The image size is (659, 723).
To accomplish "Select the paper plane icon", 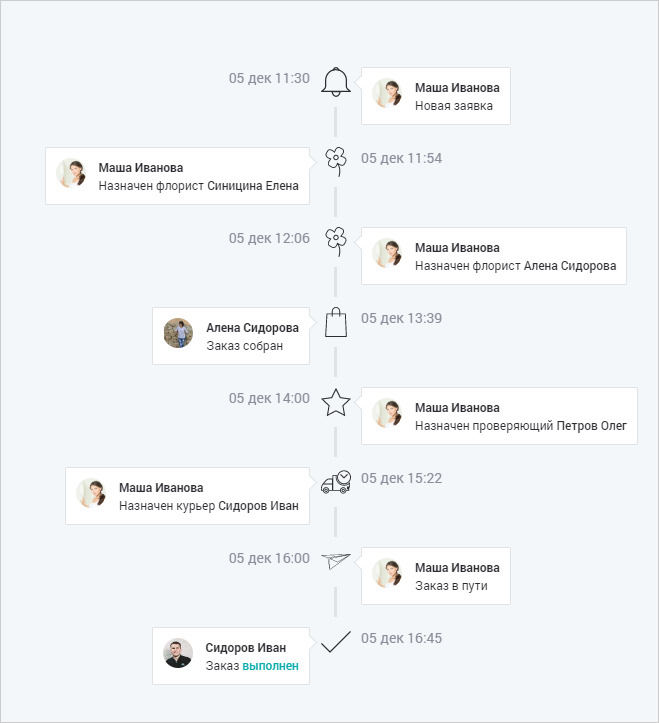I will (x=336, y=561).
